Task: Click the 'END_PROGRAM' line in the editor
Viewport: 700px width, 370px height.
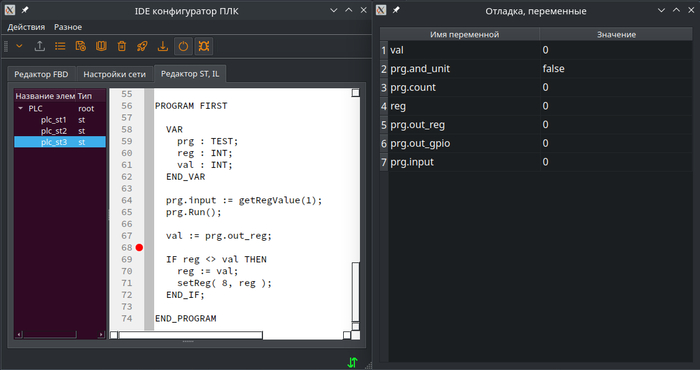Action: 186,318
